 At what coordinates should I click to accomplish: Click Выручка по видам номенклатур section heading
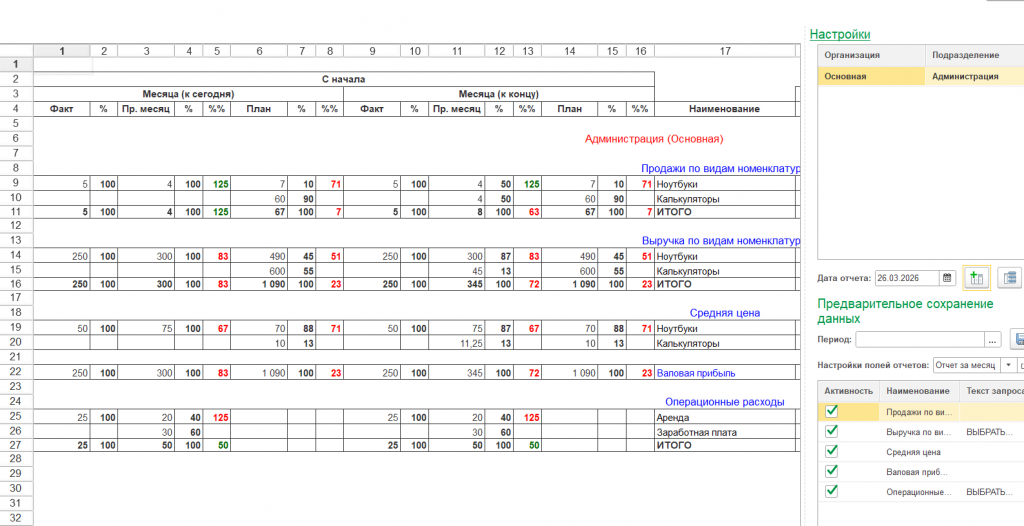(x=721, y=240)
